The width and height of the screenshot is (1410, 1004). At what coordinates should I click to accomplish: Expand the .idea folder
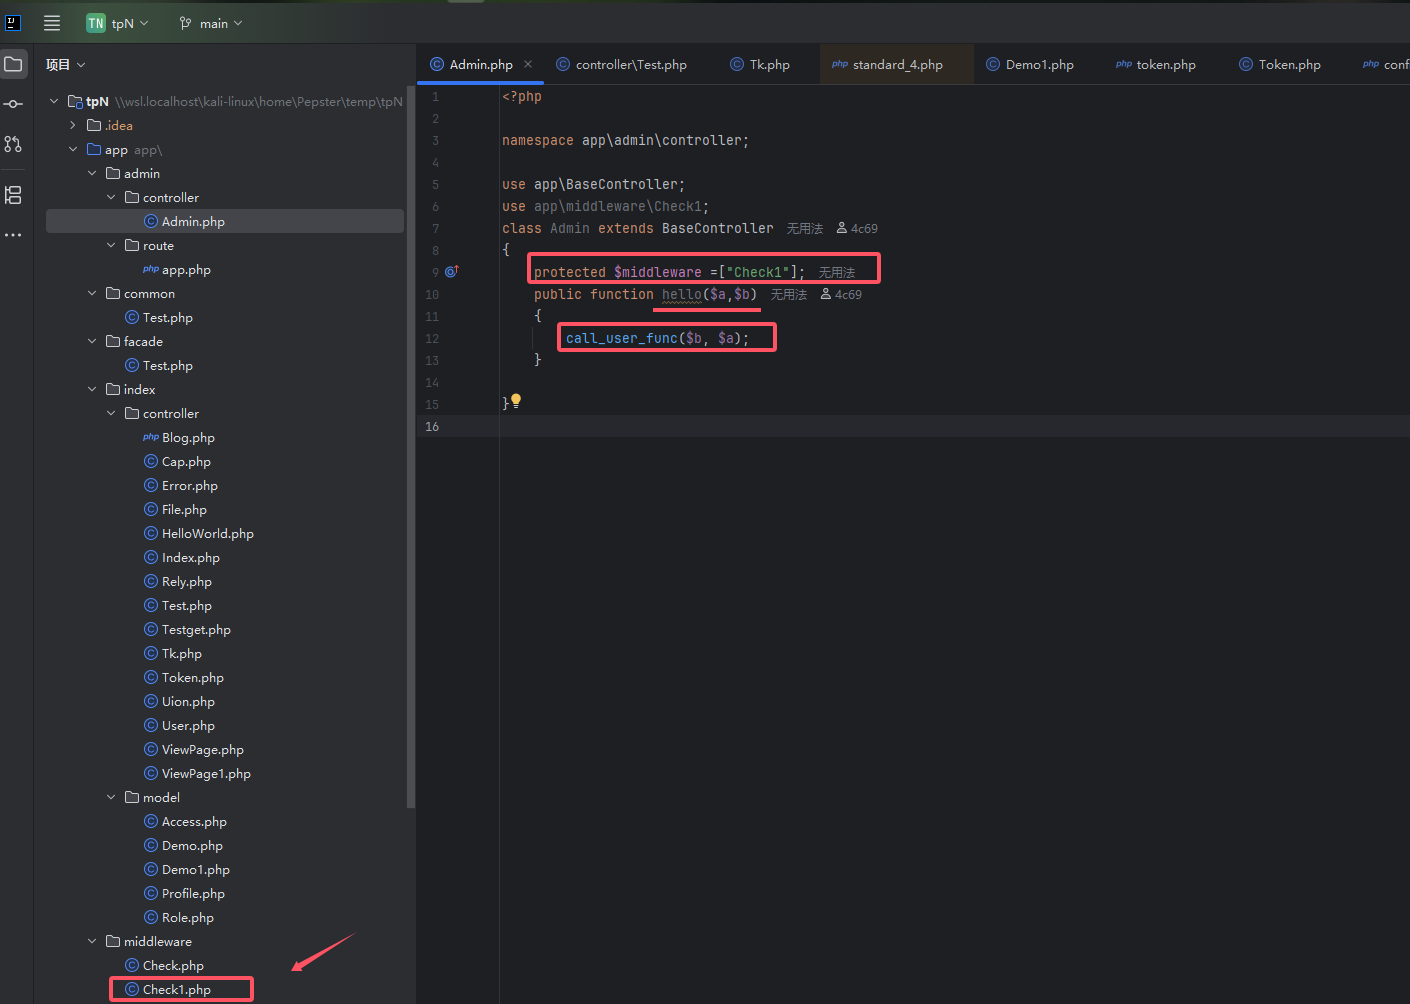point(73,125)
